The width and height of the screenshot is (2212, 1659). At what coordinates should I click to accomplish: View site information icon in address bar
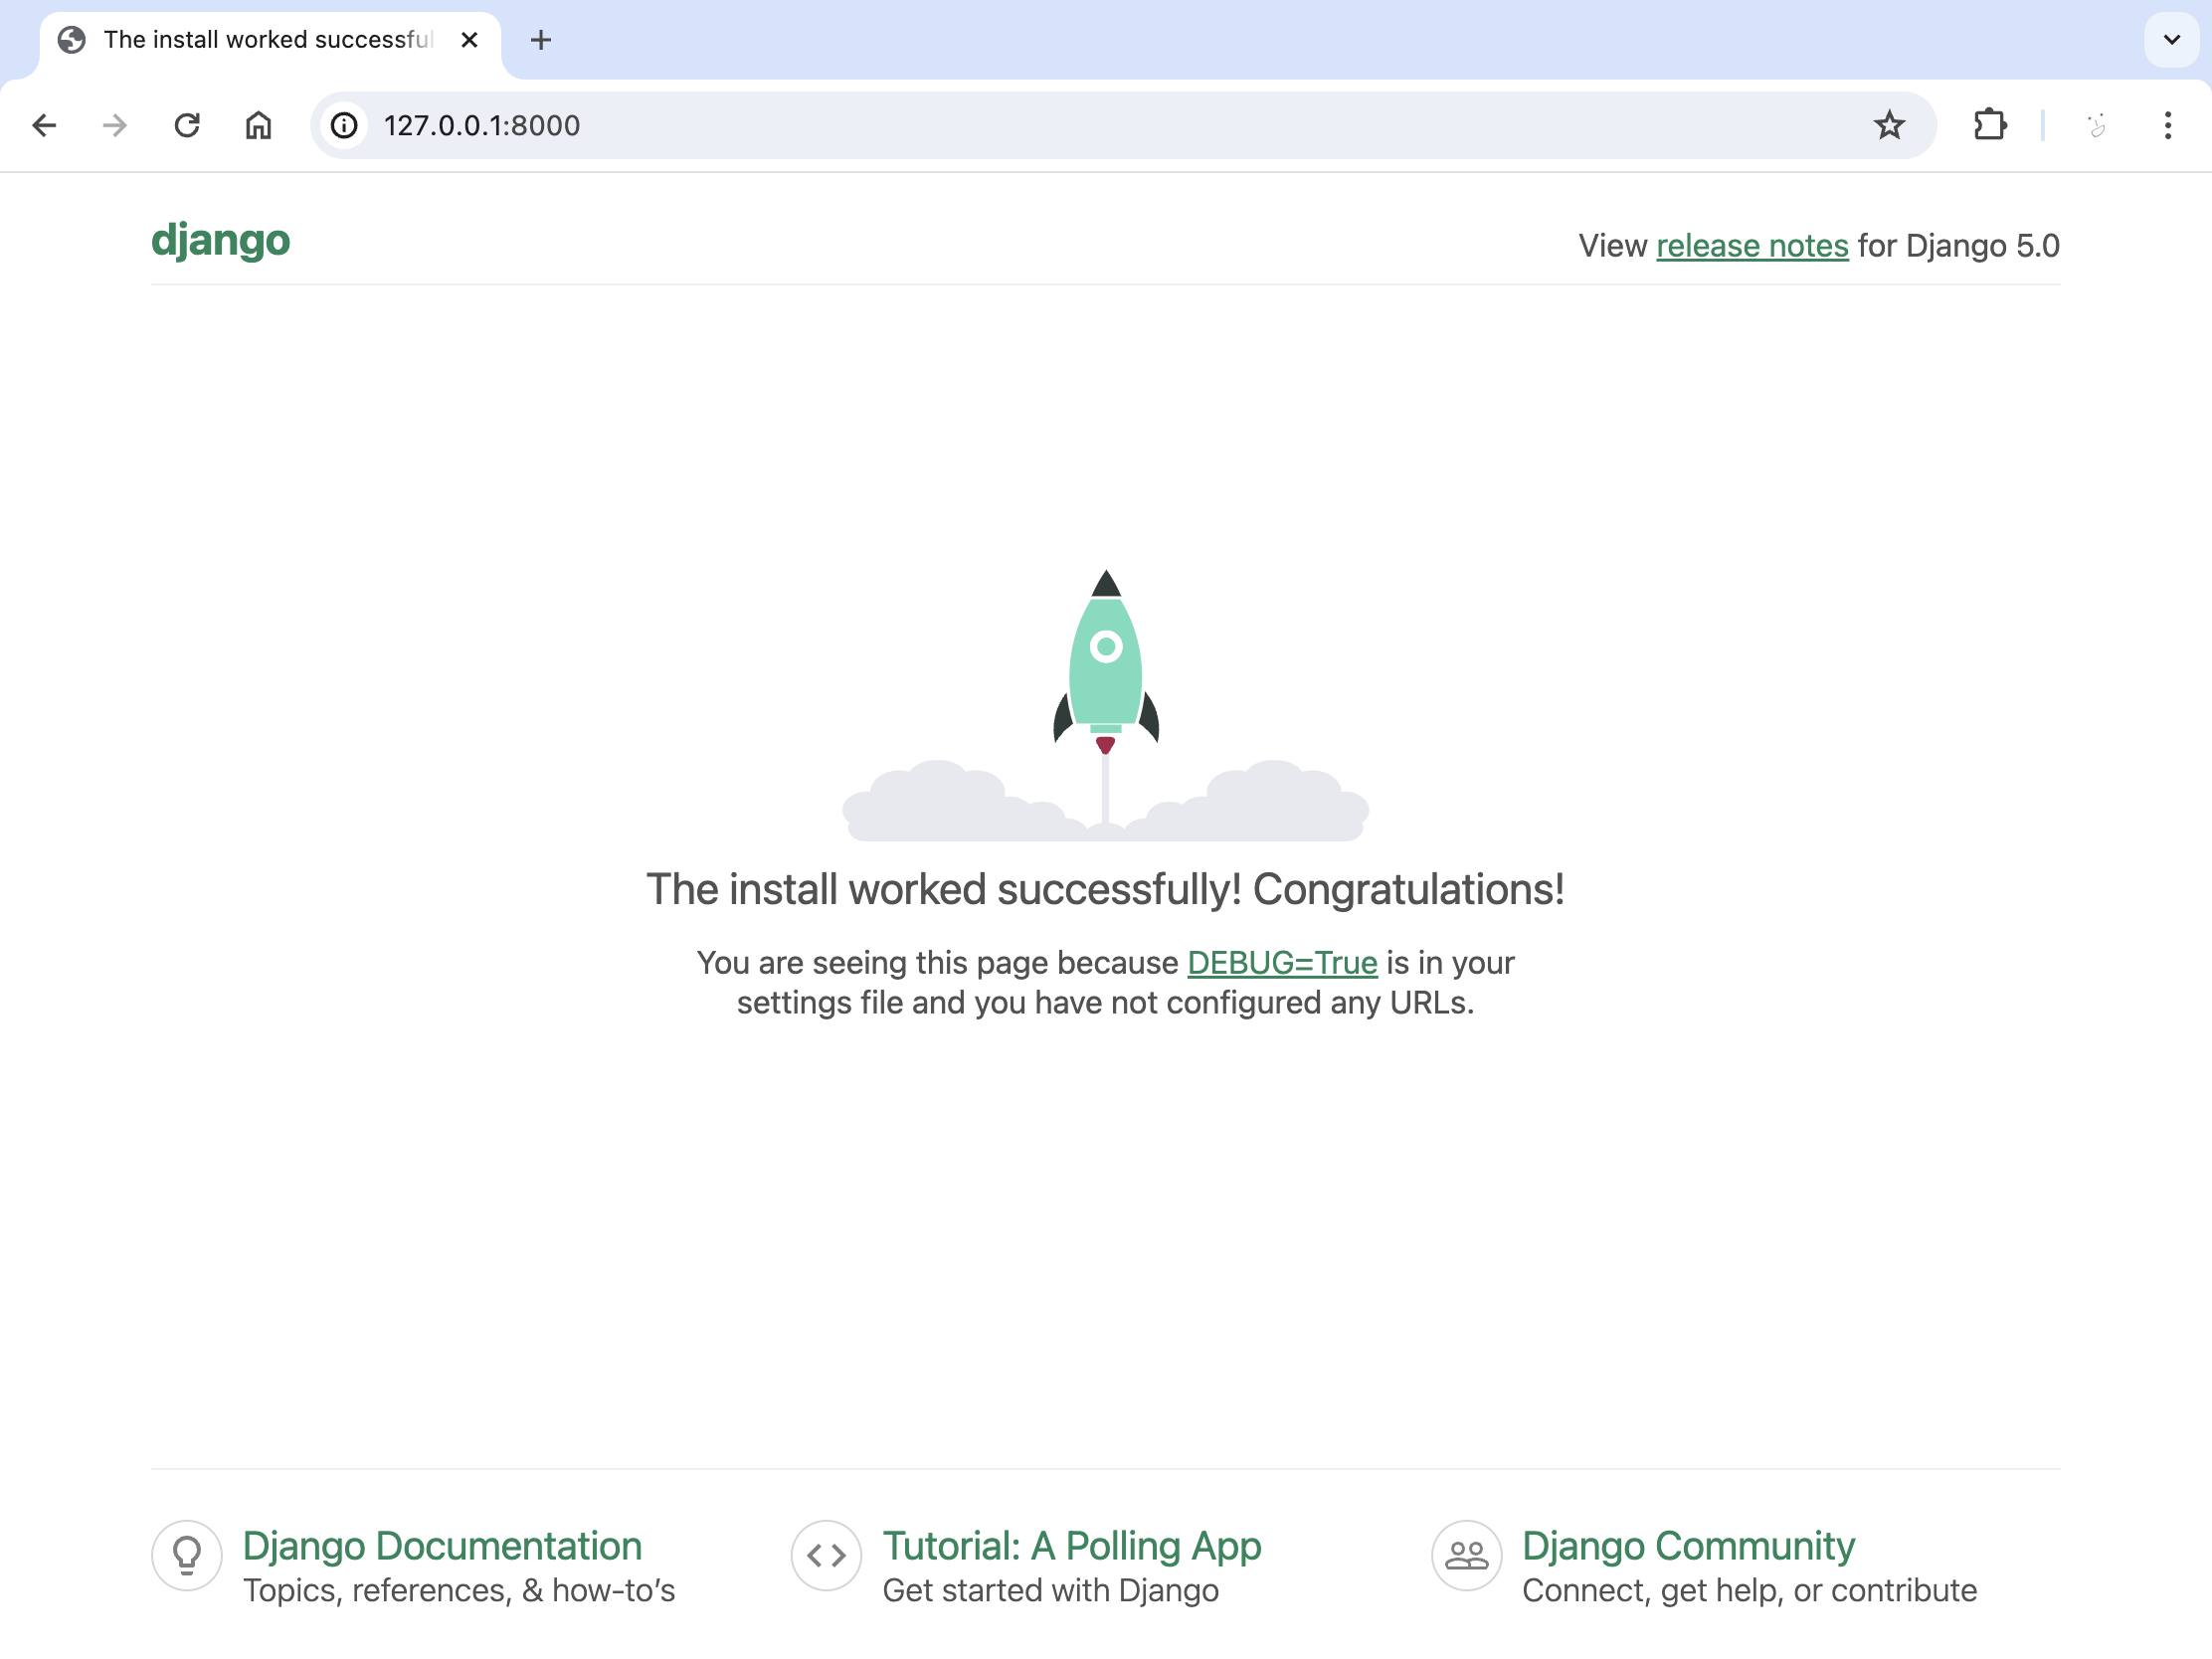(344, 125)
